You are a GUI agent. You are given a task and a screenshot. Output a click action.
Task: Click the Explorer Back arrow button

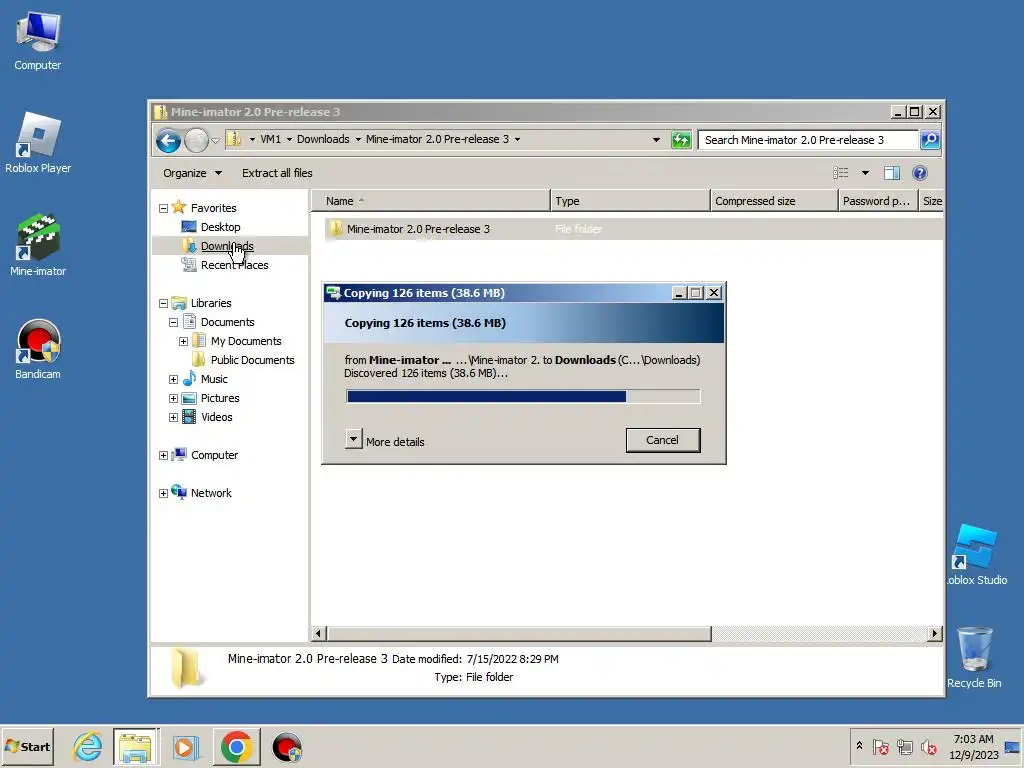tap(168, 140)
